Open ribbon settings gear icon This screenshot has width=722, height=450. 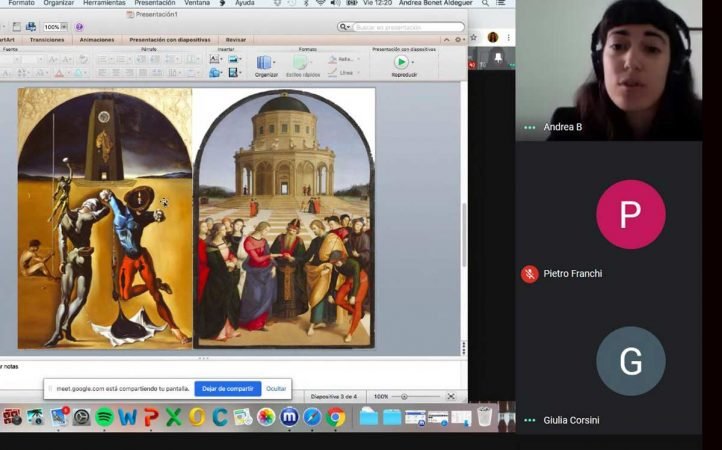[x=459, y=40]
